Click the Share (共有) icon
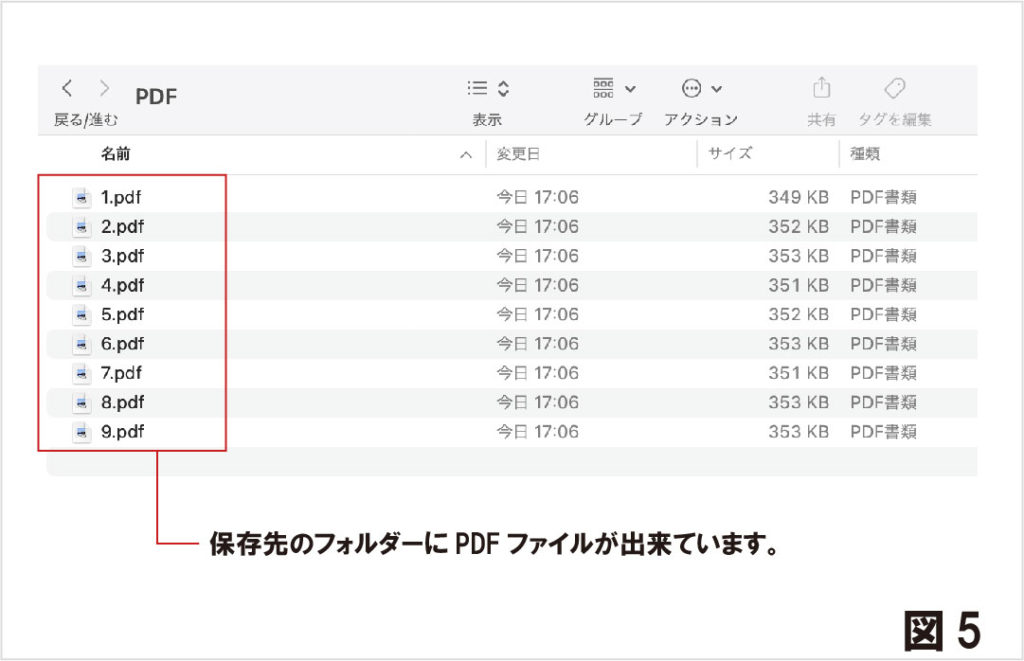The image size is (1024, 661). tap(821, 89)
